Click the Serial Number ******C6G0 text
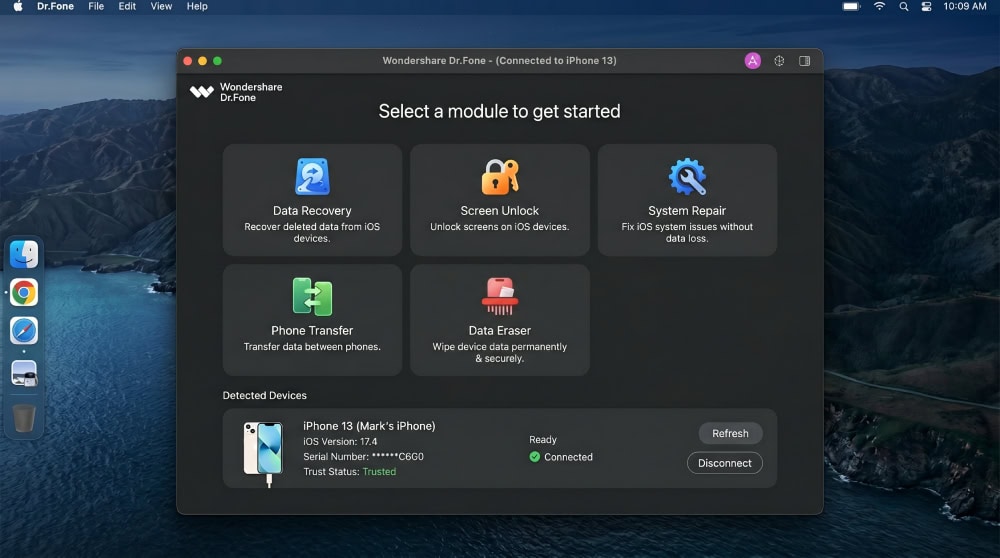 tap(364, 457)
